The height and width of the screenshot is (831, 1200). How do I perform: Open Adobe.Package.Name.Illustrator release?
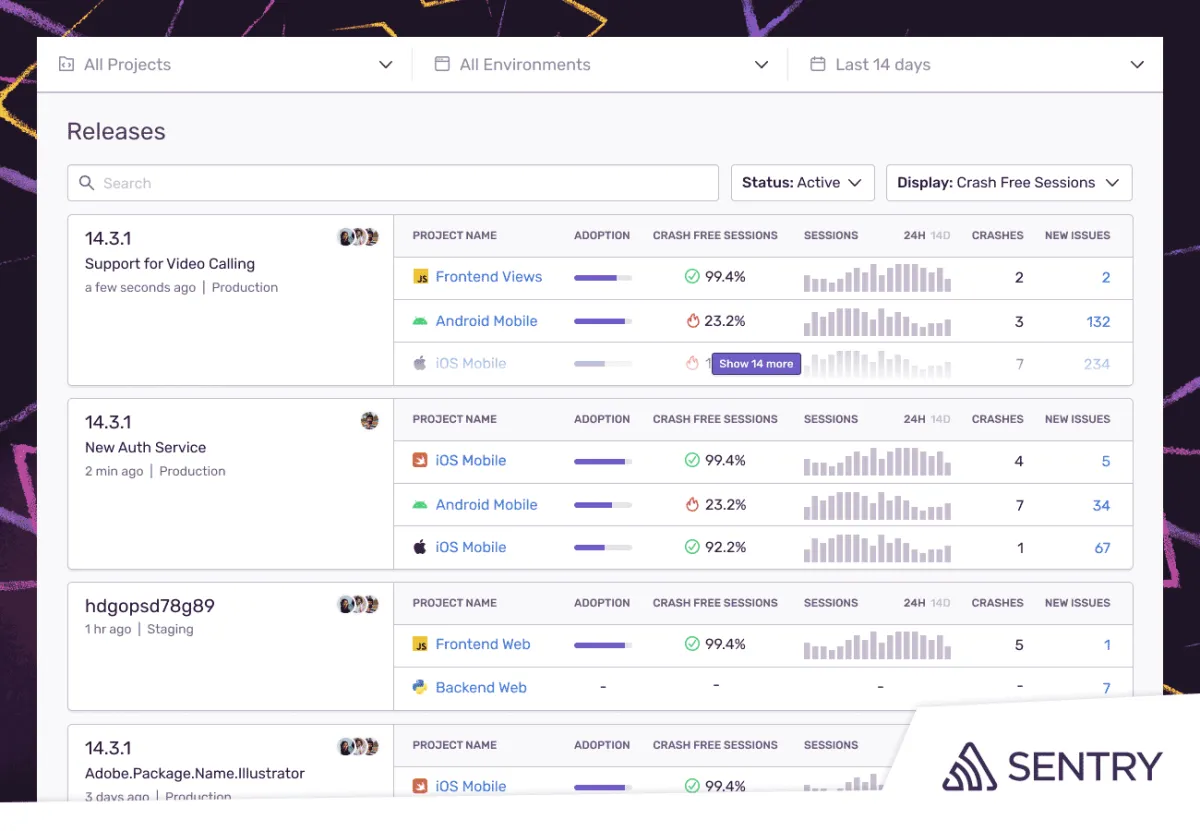pyautogui.click(x=195, y=773)
